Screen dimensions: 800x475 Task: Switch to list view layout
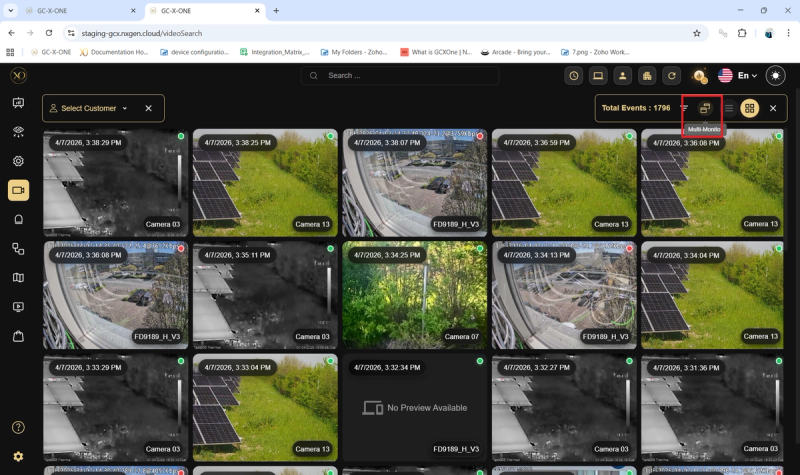pos(729,108)
